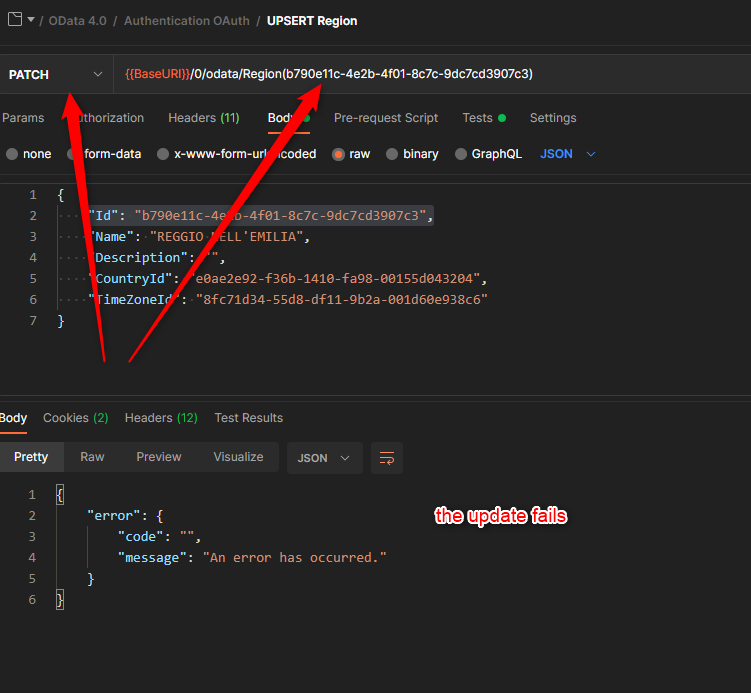Viewport: 751px width, 693px height.
Task: Click the request document icon in breadcrumb
Action: click(x=15, y=20)
